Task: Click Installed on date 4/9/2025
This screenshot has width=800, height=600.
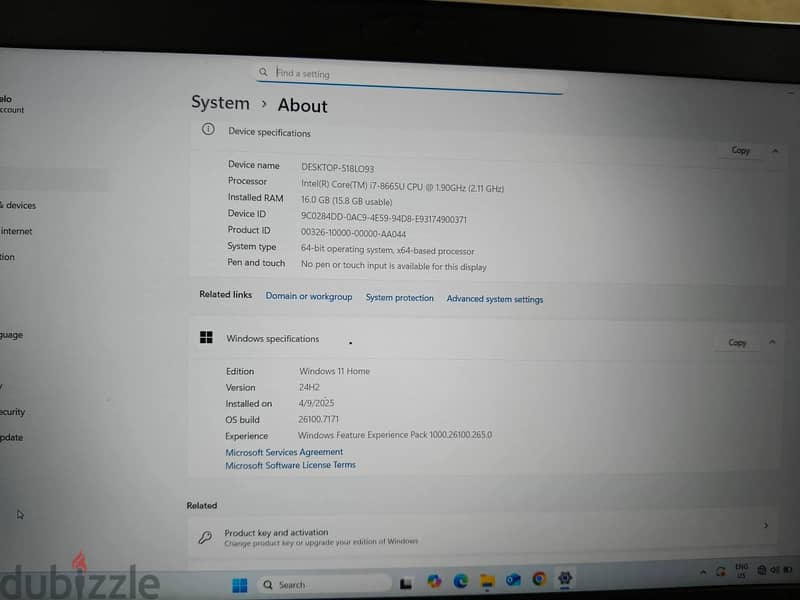Action: 316,403
